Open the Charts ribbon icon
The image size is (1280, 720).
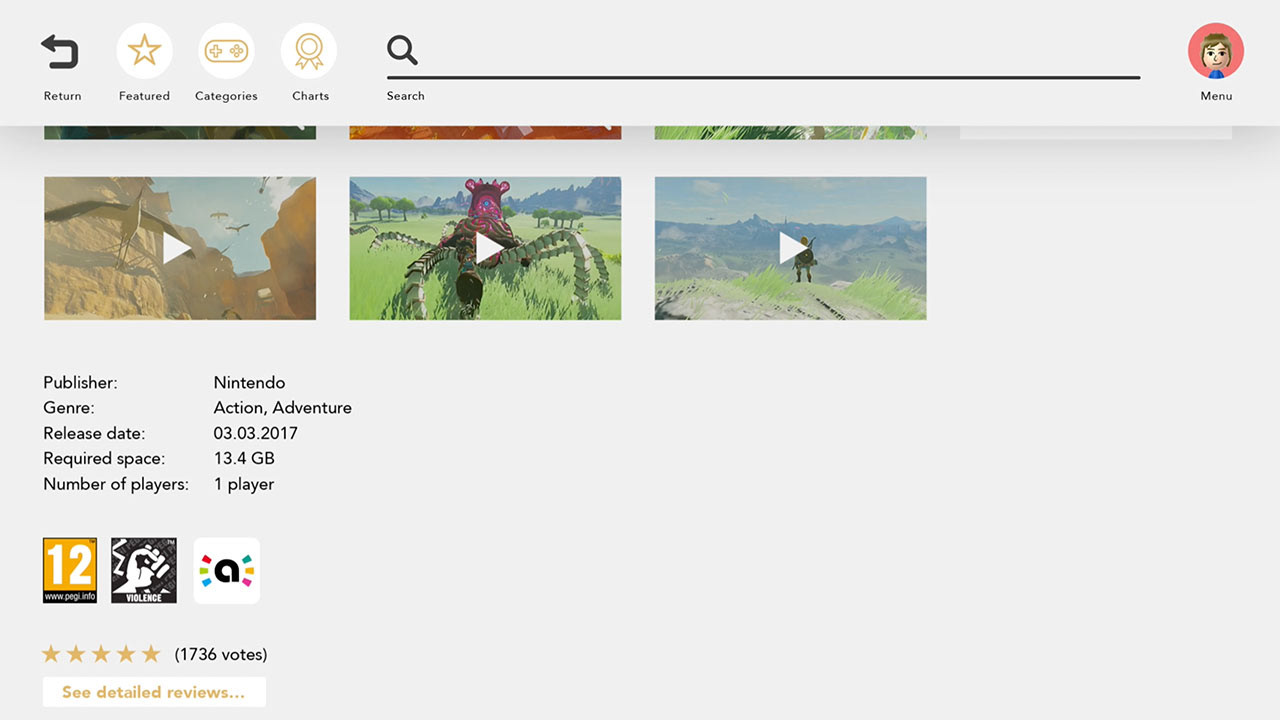[x=309, y=50]
